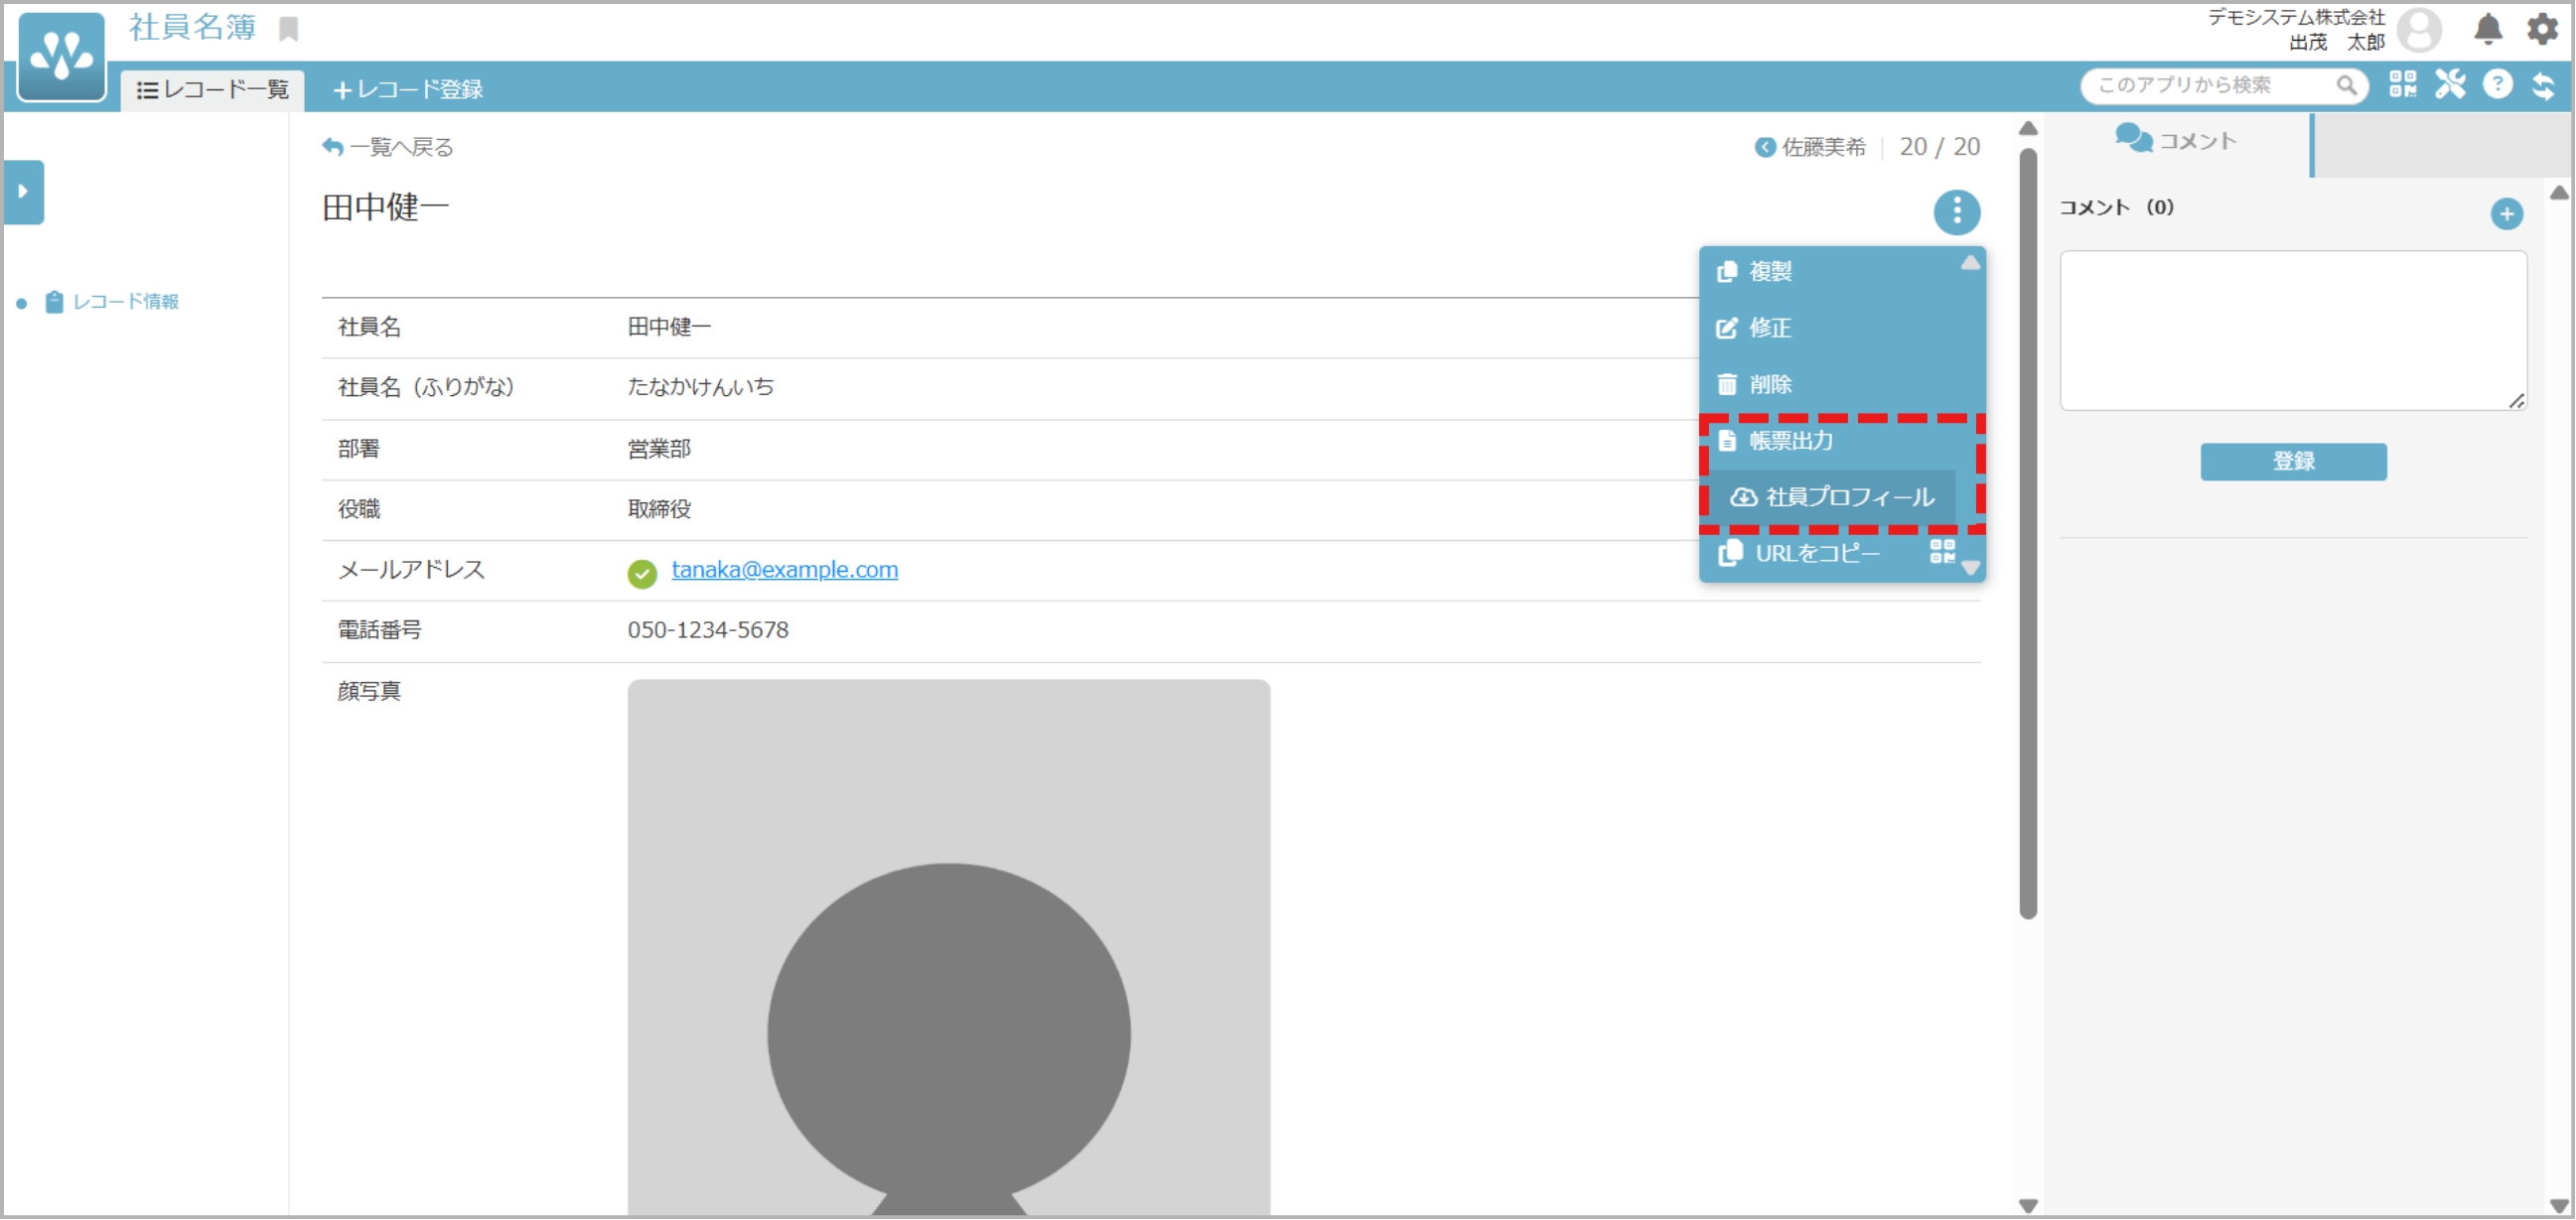Click the このアプリから検索 search field
Screen dimensions: 2576x1220
[2210, 86]
